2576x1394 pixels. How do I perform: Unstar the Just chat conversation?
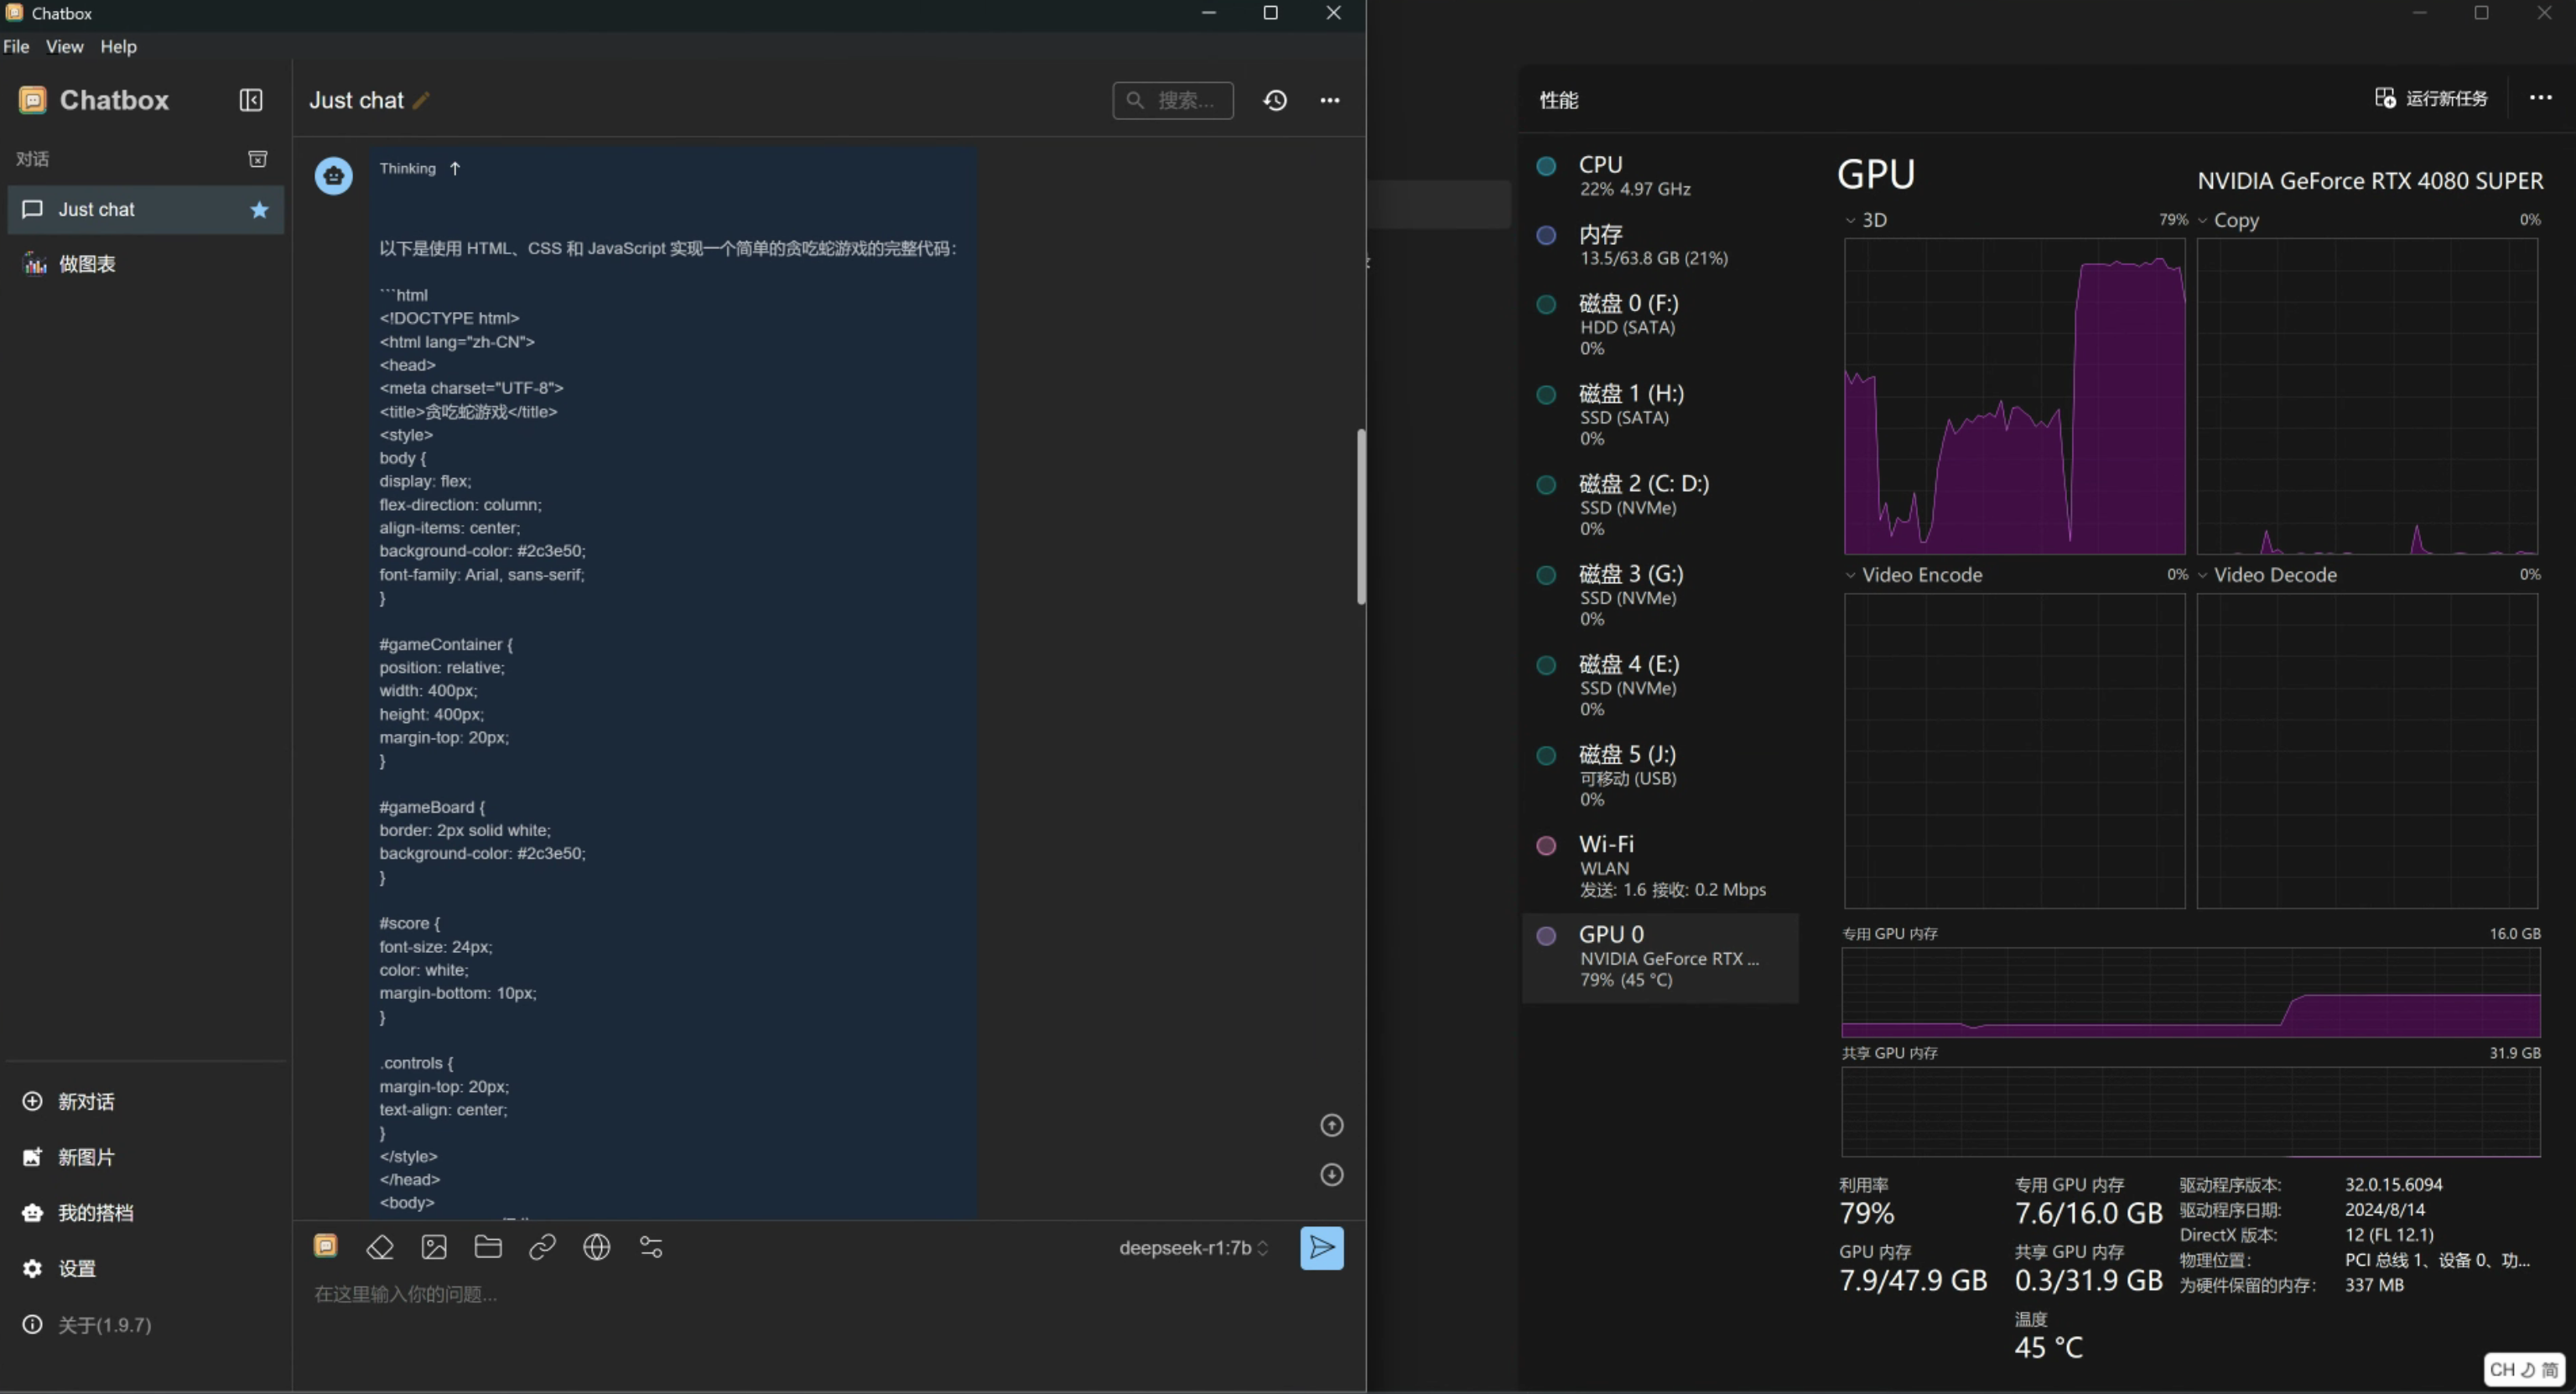[x=259, y=209]
